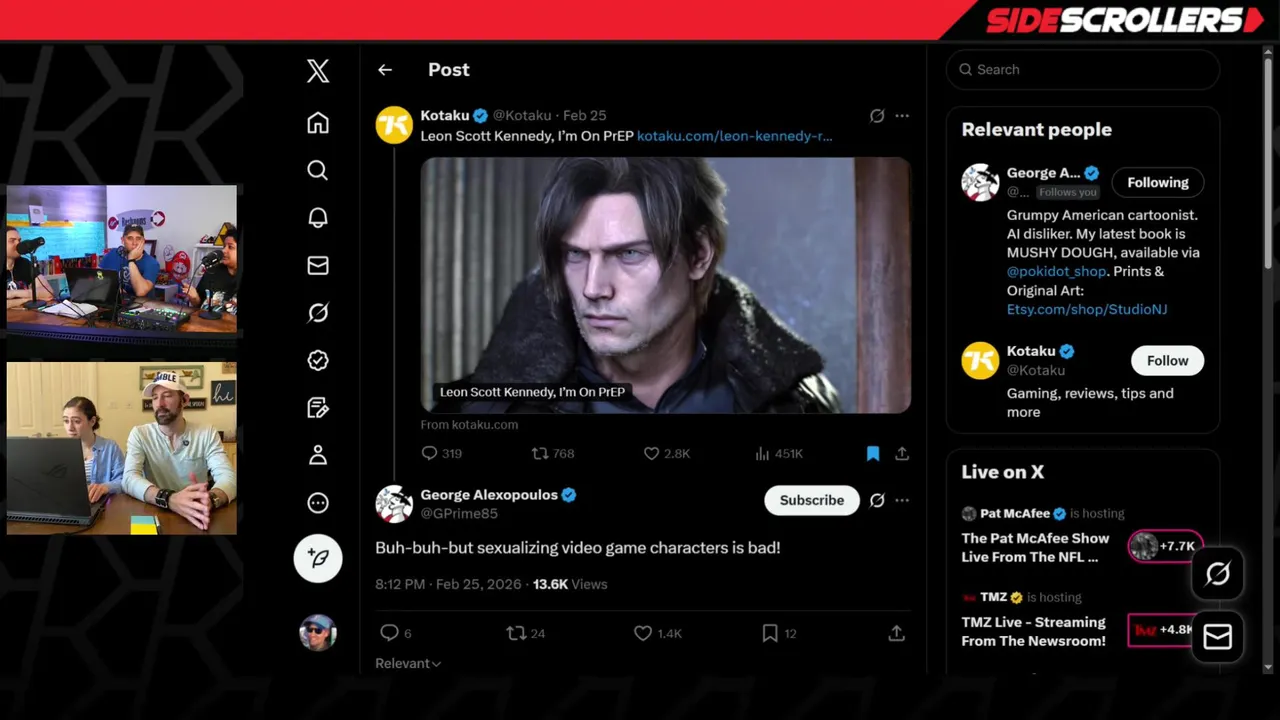This screenshot has height=720, width=1280.
Task: Reply to George's post with 6 replies
Action: click(x=396, y=633)
